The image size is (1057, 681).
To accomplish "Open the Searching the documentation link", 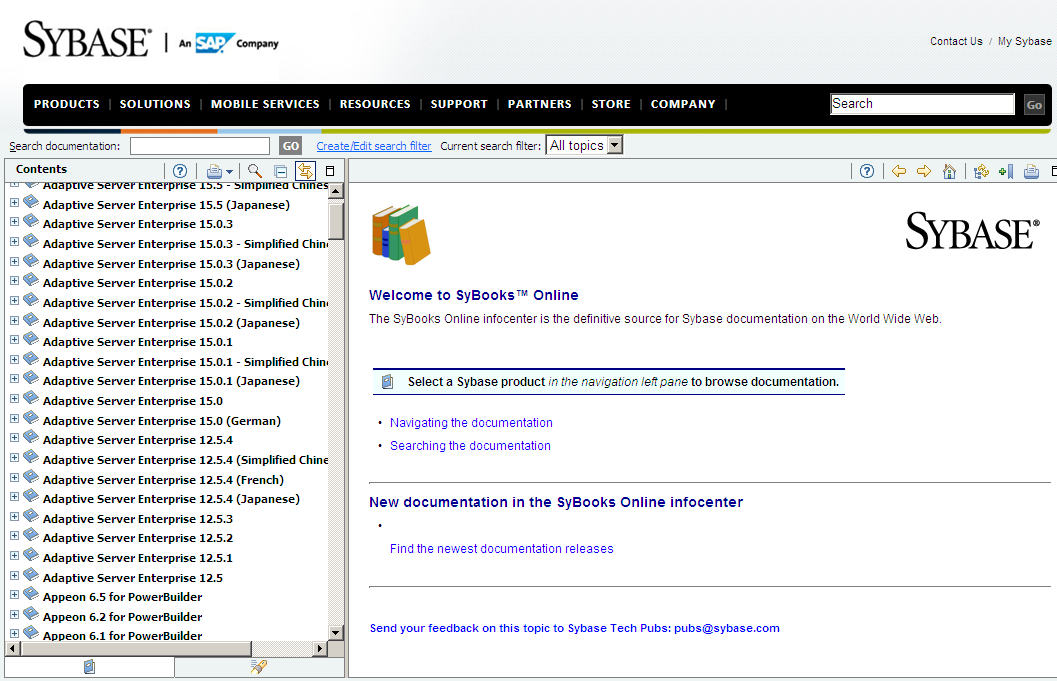I will [x=471, y=446].
